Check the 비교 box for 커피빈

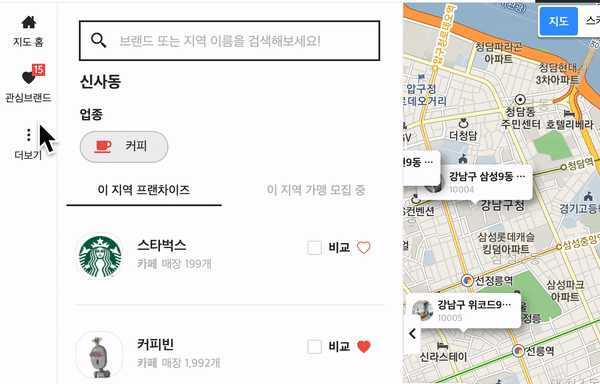pos(315,347)
